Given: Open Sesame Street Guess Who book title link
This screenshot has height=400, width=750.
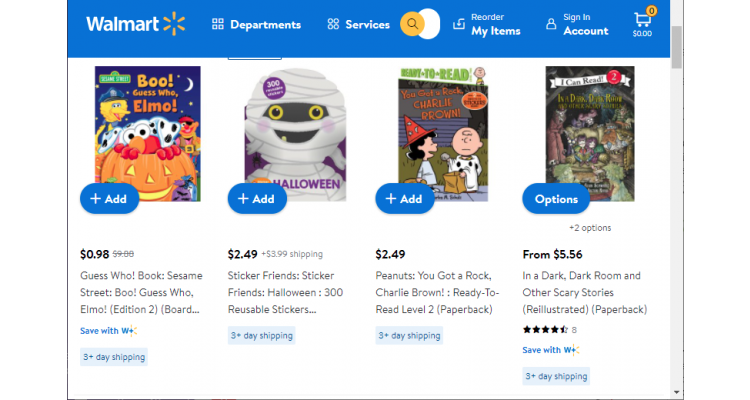Looking at the screenshot, I should click(x=139, y=292).
